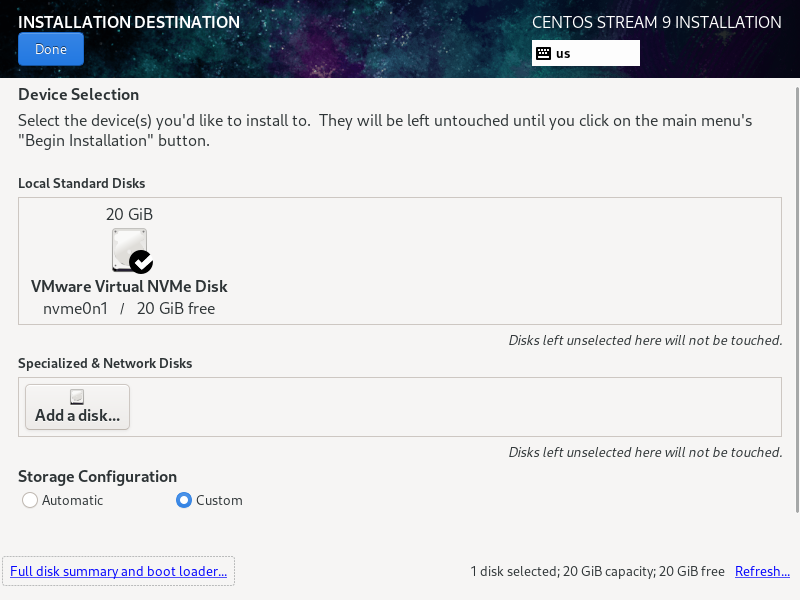Click the keyboard icon in layout indicator
The image size is (800, 600).
[544, 53]
